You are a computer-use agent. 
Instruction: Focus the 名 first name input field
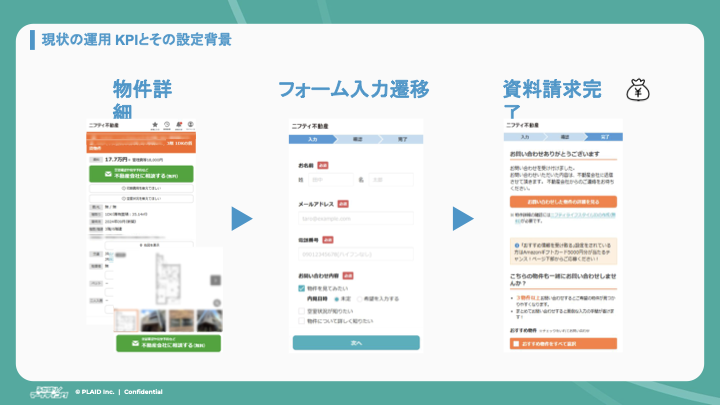pyautogui.click(x=391, y=180)
